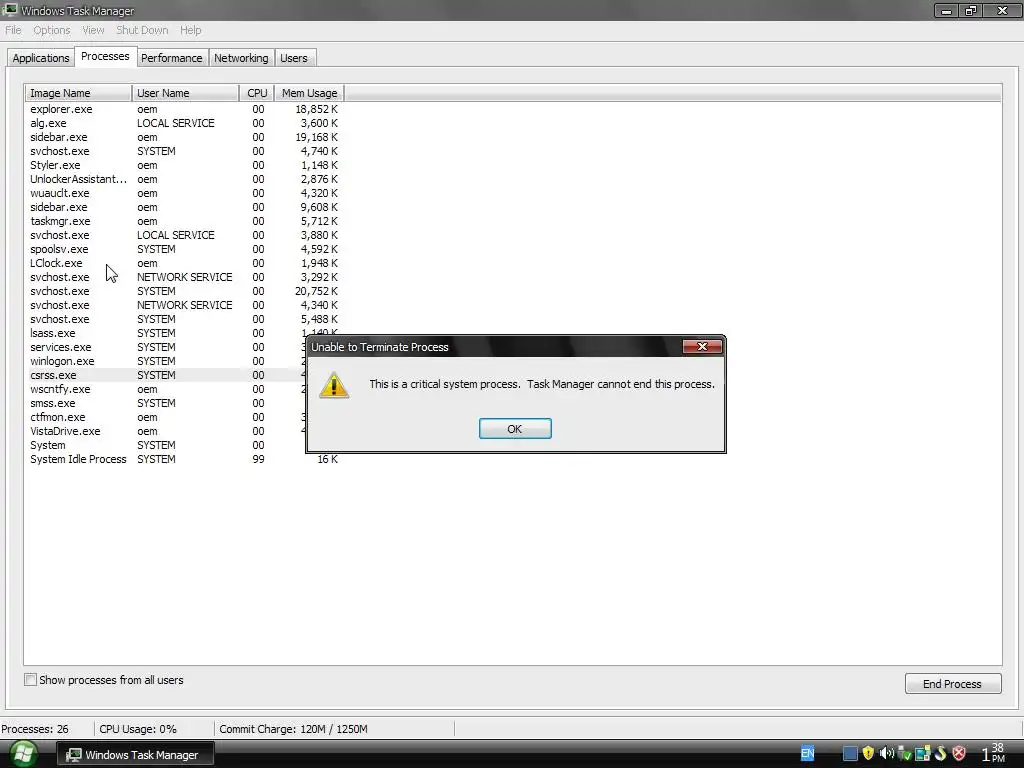The image size is (1024, 768).
Task: Click the Styler S-shaped tray icon
Action: click(x=941, y=754)
